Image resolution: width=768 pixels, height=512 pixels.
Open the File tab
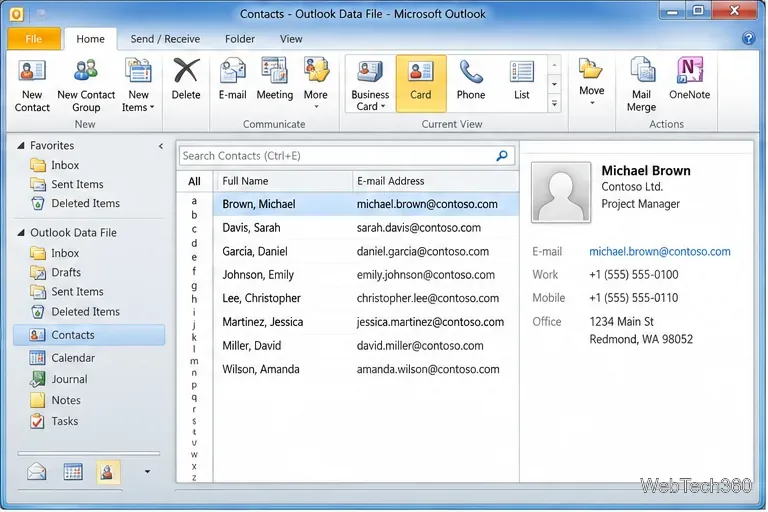[34, 39]
